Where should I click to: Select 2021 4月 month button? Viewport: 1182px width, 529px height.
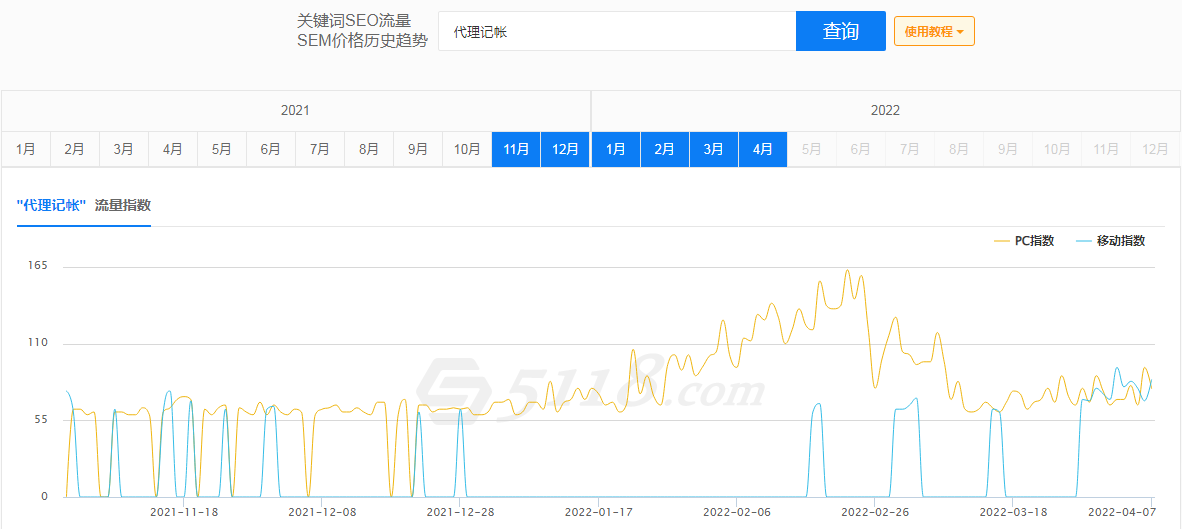[173, 149]
